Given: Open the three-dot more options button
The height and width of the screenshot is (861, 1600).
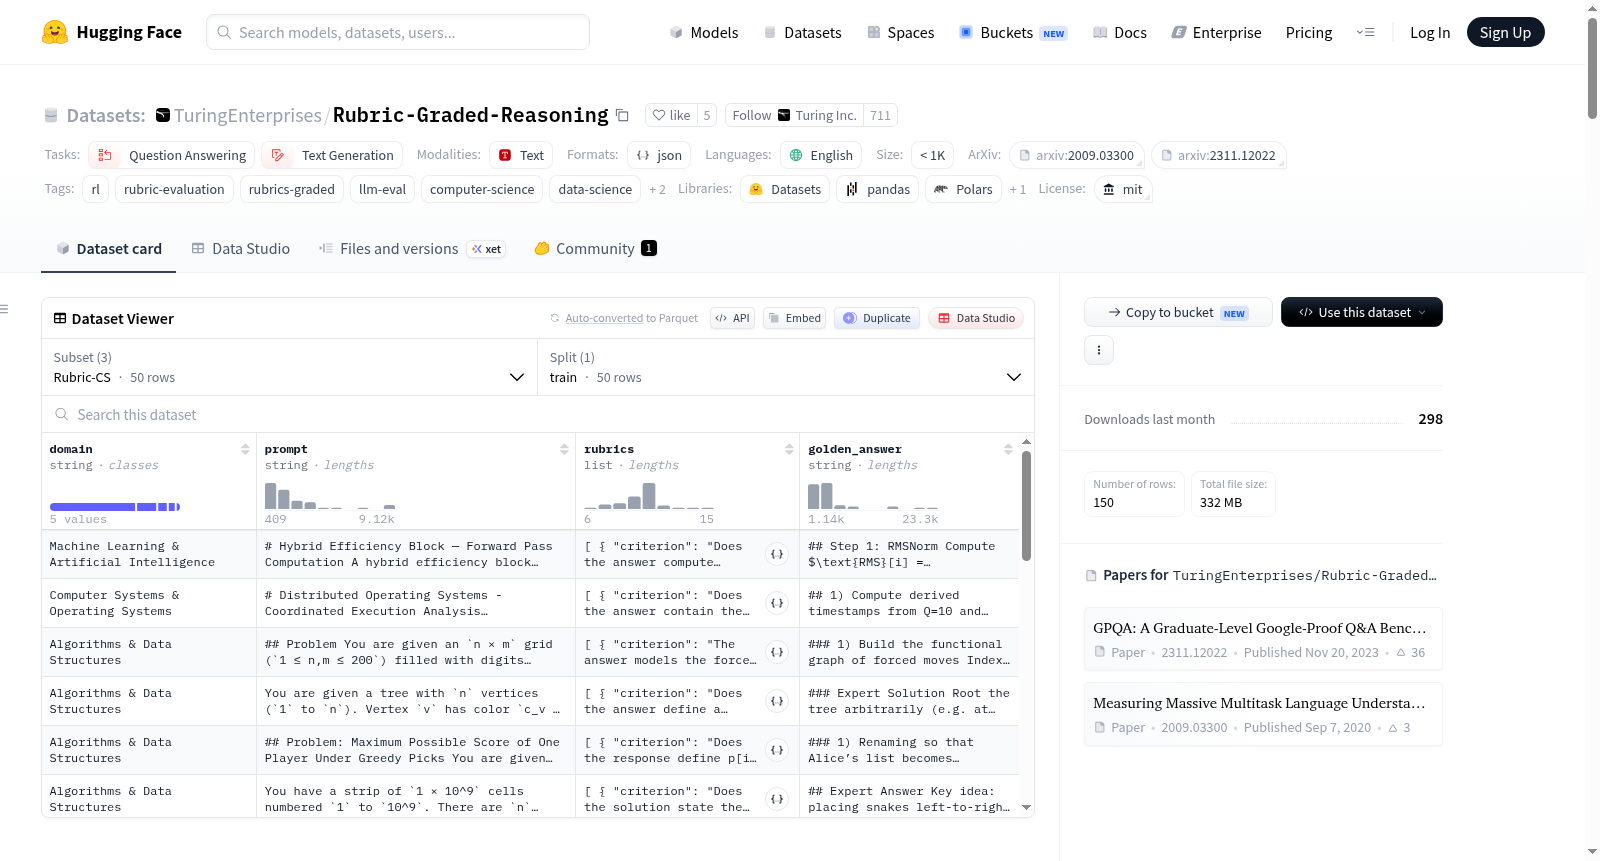Looking at the screenshot, I should click(x=1099, y=350).
